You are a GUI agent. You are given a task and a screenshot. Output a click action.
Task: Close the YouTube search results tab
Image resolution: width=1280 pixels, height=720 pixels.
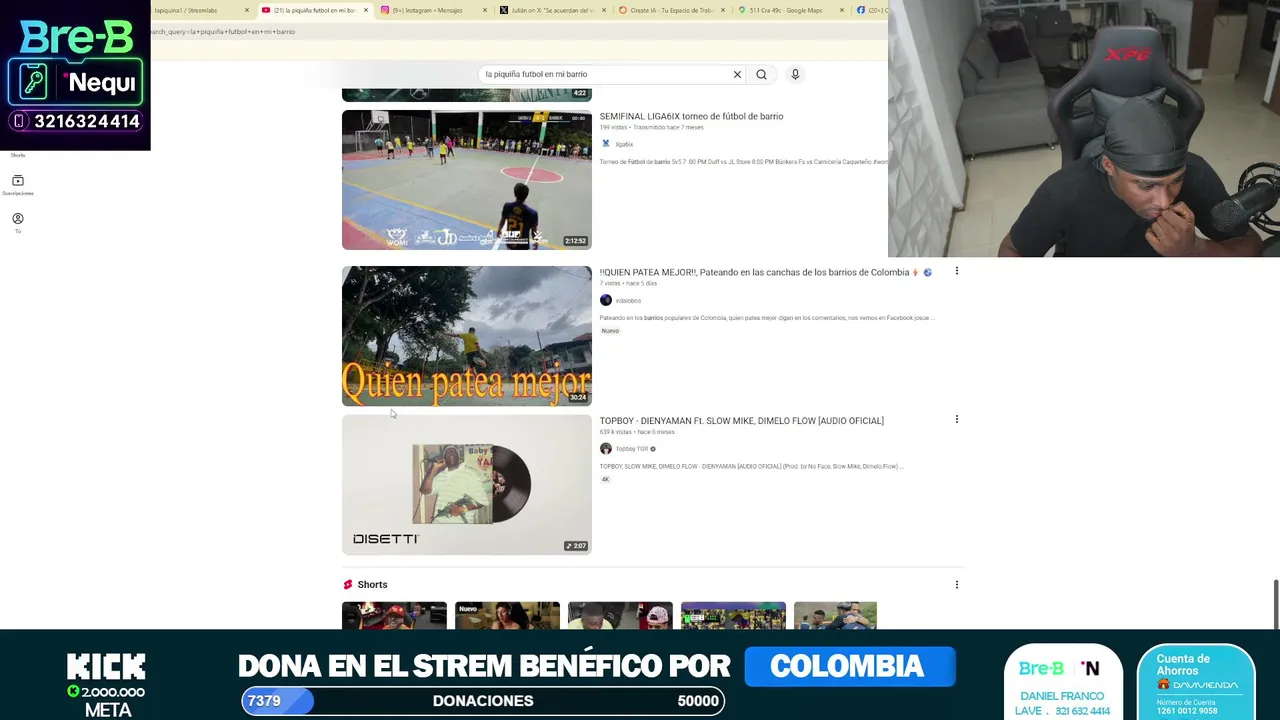click(x=366, y=10)
